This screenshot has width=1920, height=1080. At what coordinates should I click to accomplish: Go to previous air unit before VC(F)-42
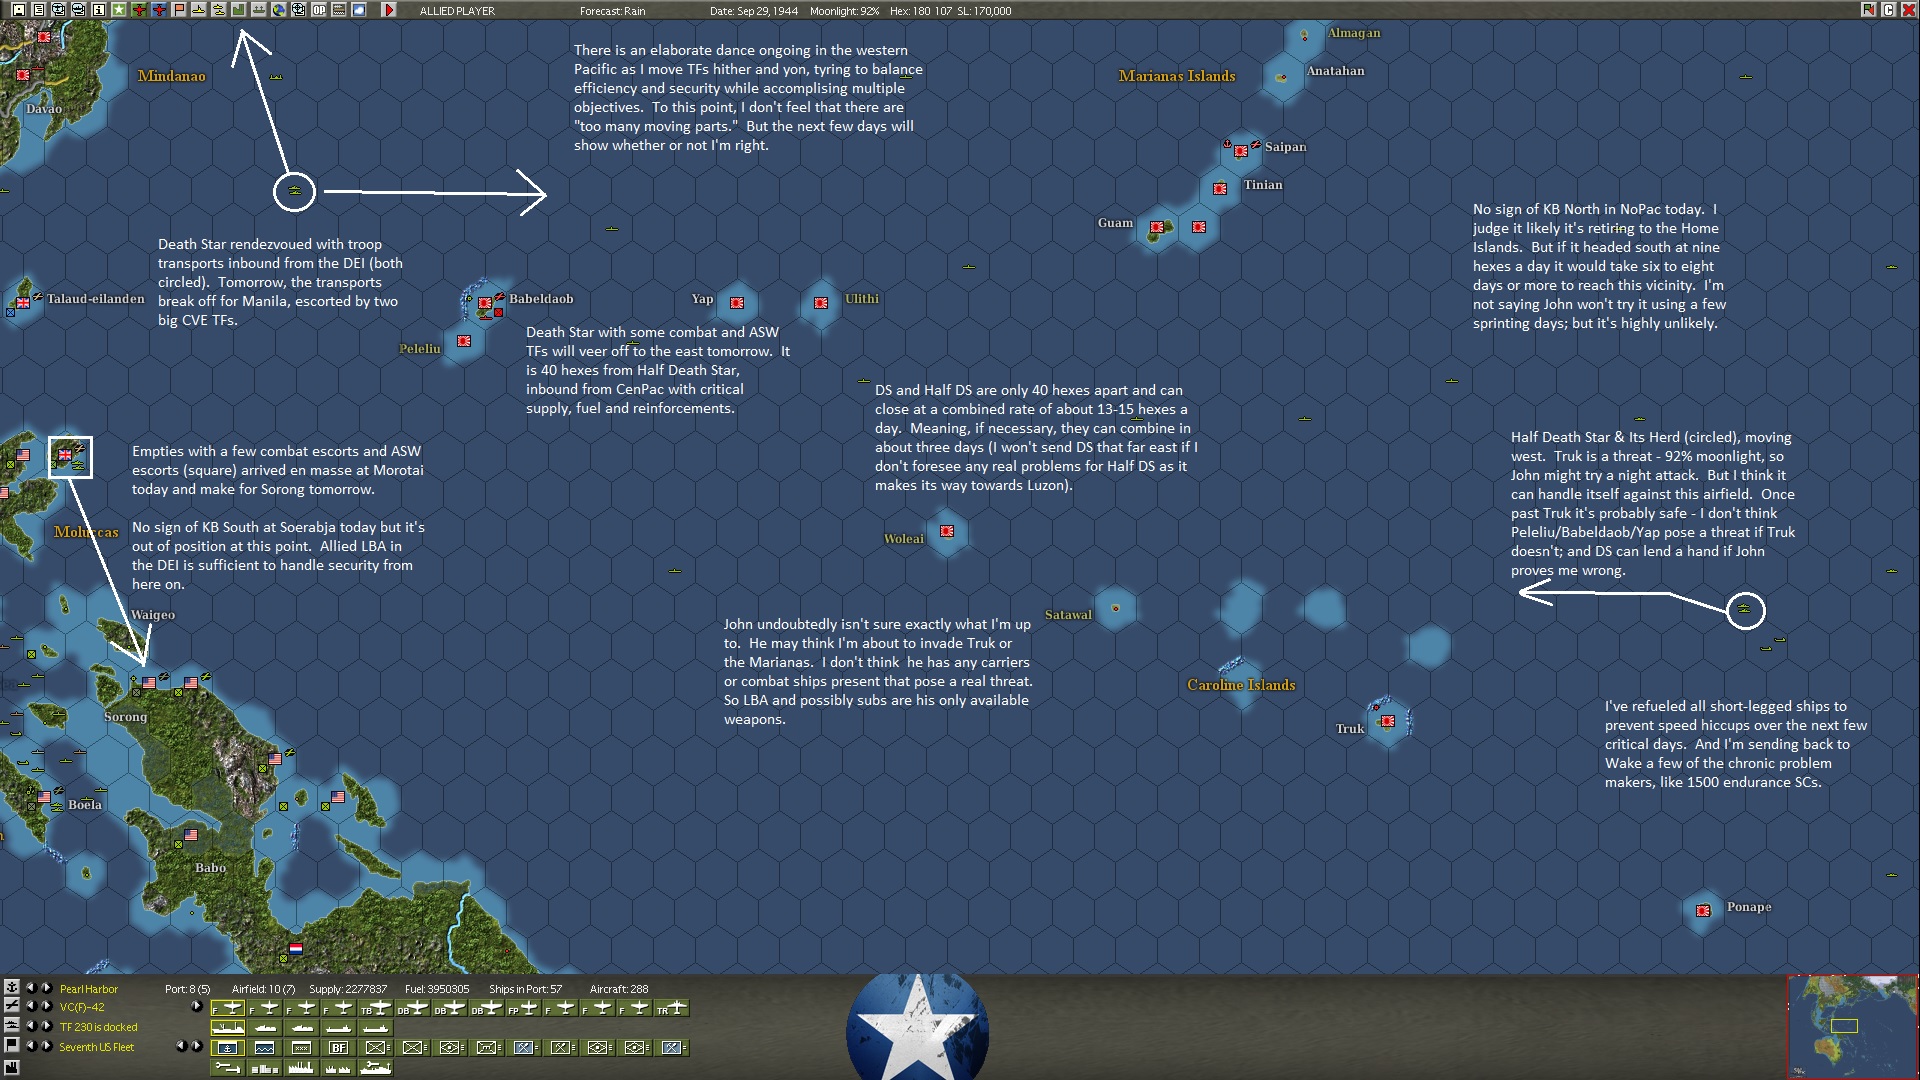pyautogui.click(x=31, y=1006)
